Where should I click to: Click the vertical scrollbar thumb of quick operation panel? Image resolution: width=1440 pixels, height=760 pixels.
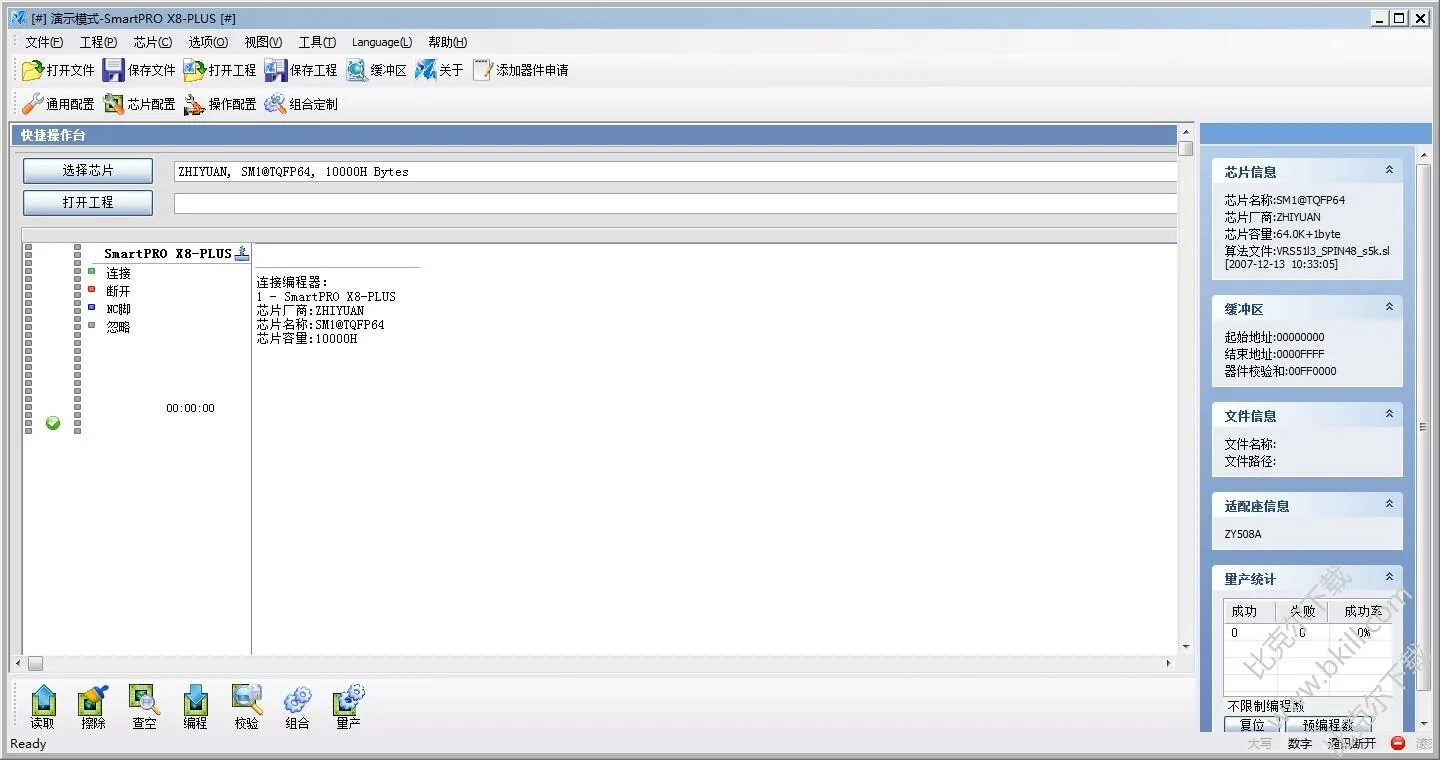pos(1186,149)
